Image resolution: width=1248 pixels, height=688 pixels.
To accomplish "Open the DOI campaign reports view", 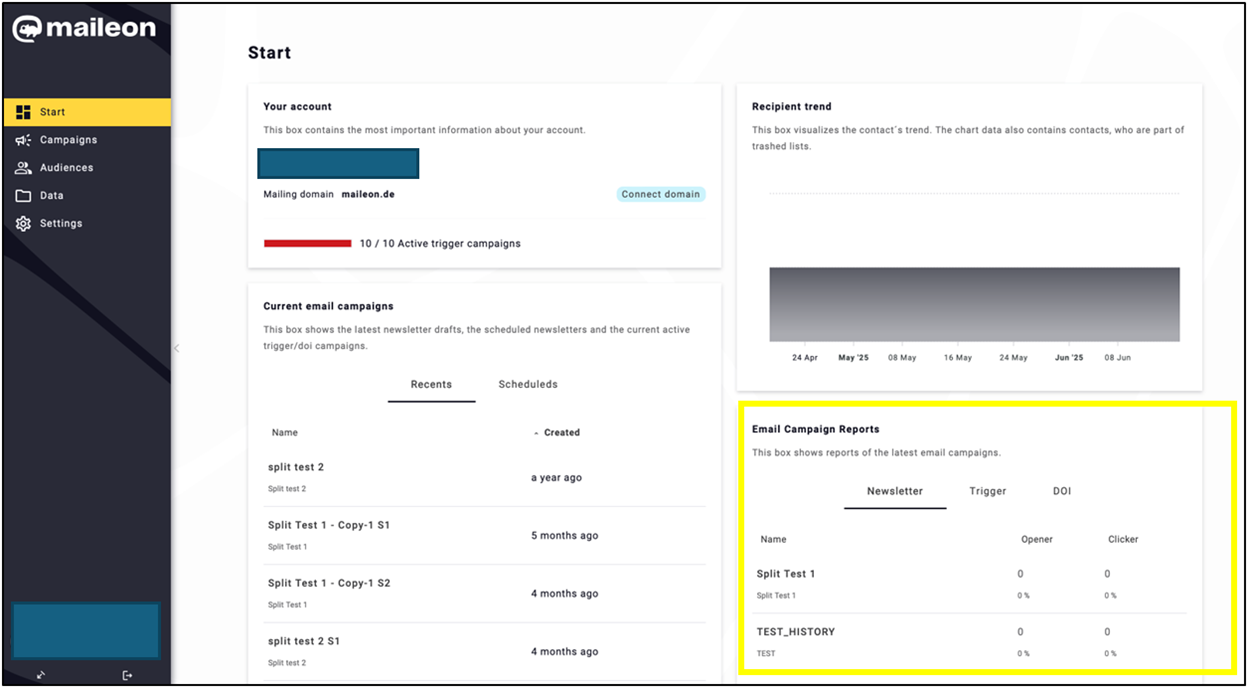I will (x=1061, y=491).
